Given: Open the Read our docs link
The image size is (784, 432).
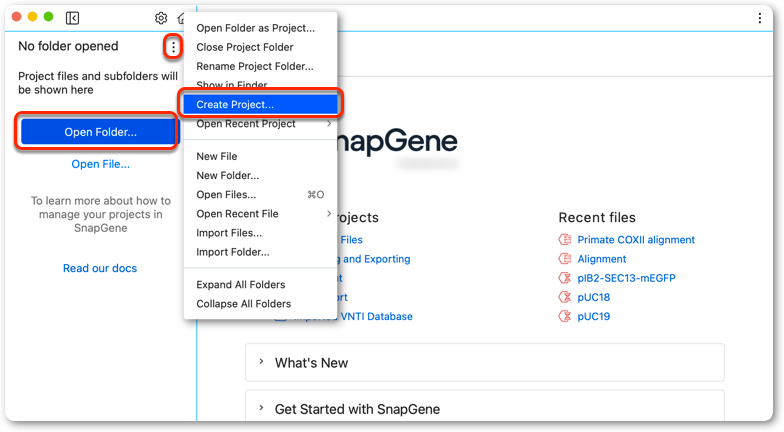Looking at the screenshot, I should tap(100, 268).
